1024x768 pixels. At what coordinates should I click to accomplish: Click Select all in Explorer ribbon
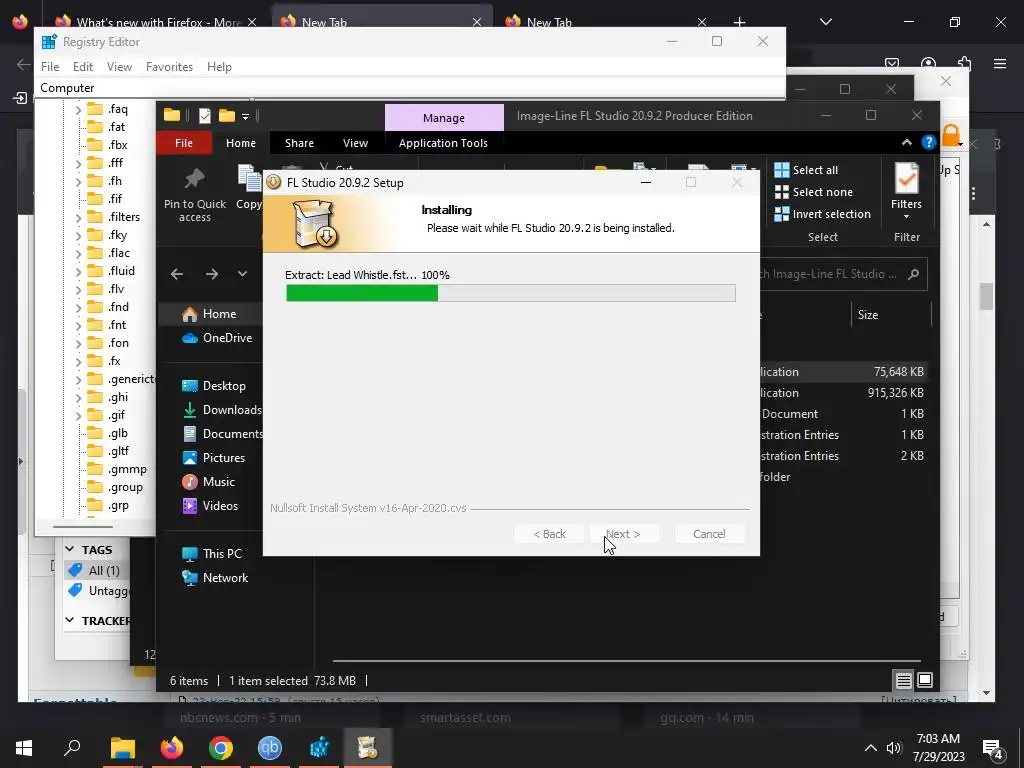pos(807,170)
